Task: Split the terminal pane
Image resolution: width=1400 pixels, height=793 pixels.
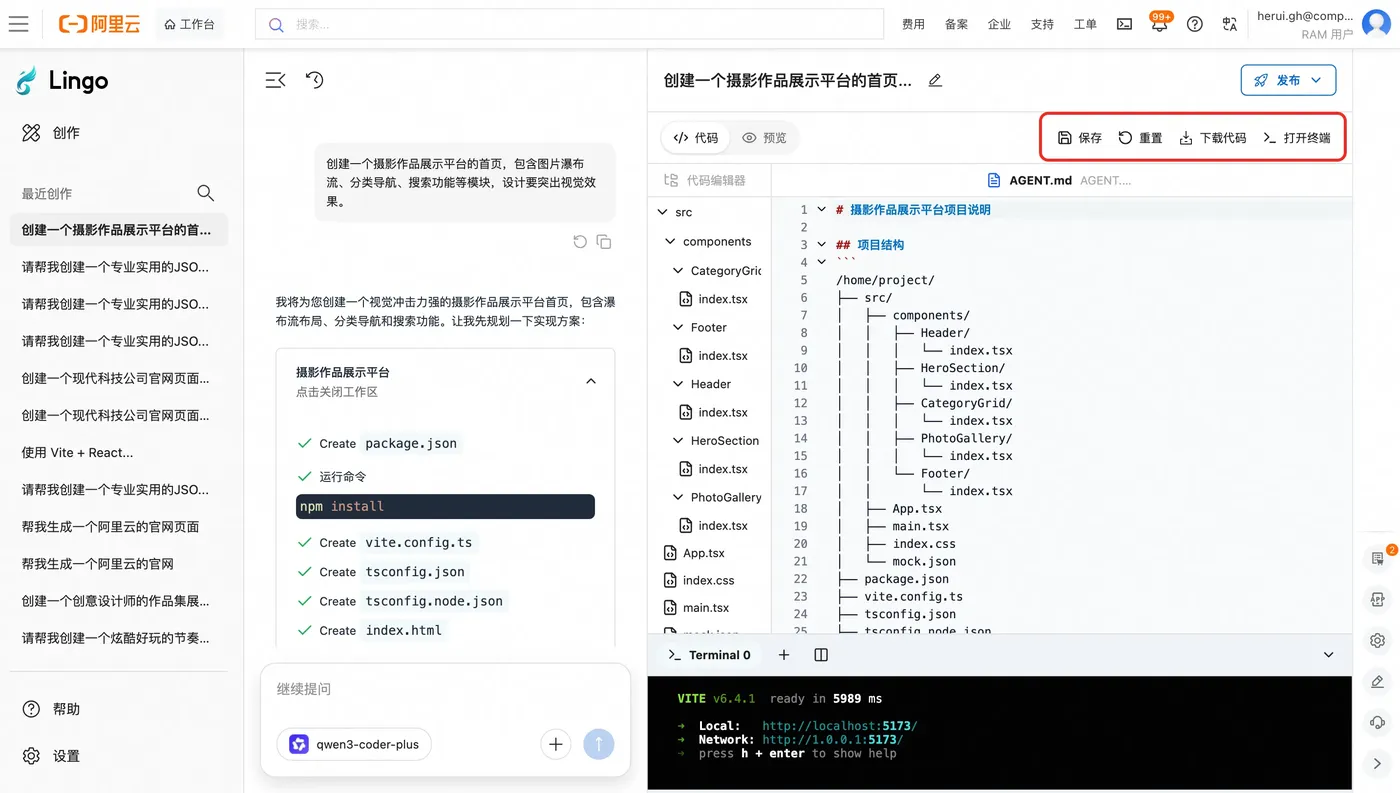Action: click(x=821, y=655)
